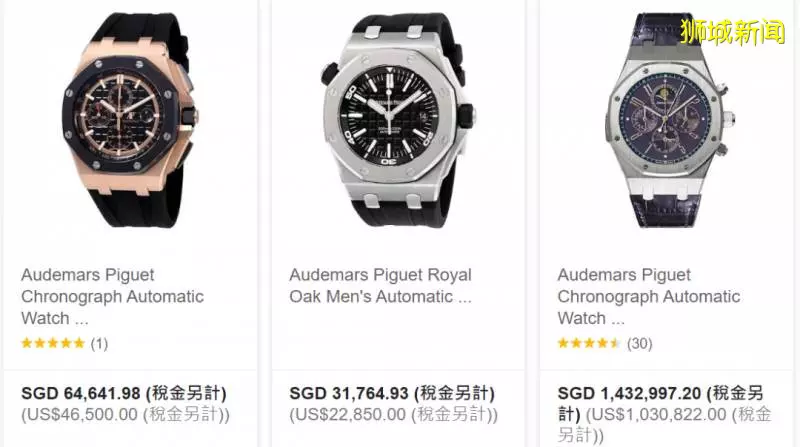Open the (1) review count
This screenshot has height=447, width=800.
tap(99, 343)
